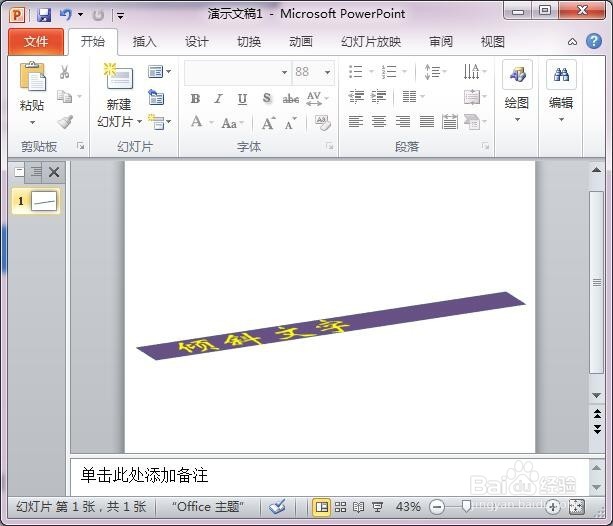Clear all formatting with the eraser icon

point(323,123)
